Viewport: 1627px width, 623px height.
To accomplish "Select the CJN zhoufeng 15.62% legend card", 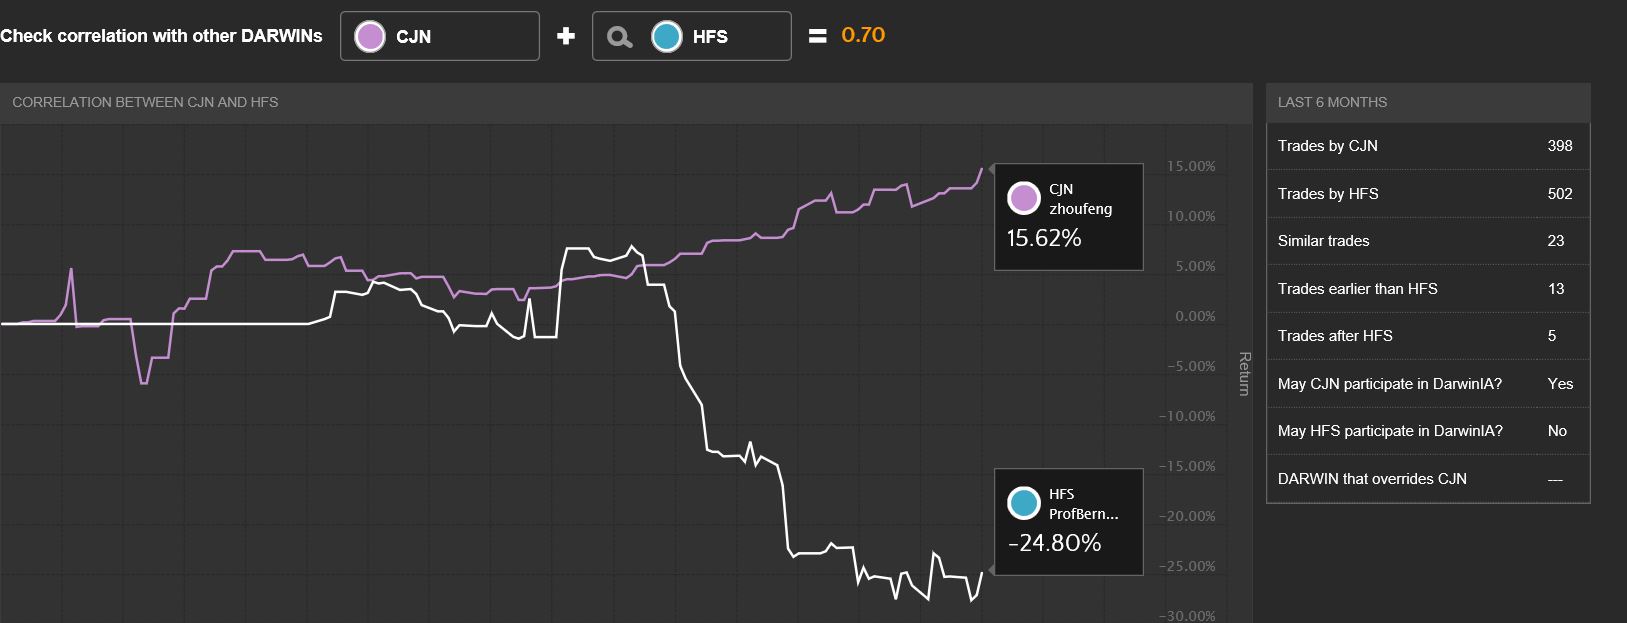I will click(x=1068, y=217).
